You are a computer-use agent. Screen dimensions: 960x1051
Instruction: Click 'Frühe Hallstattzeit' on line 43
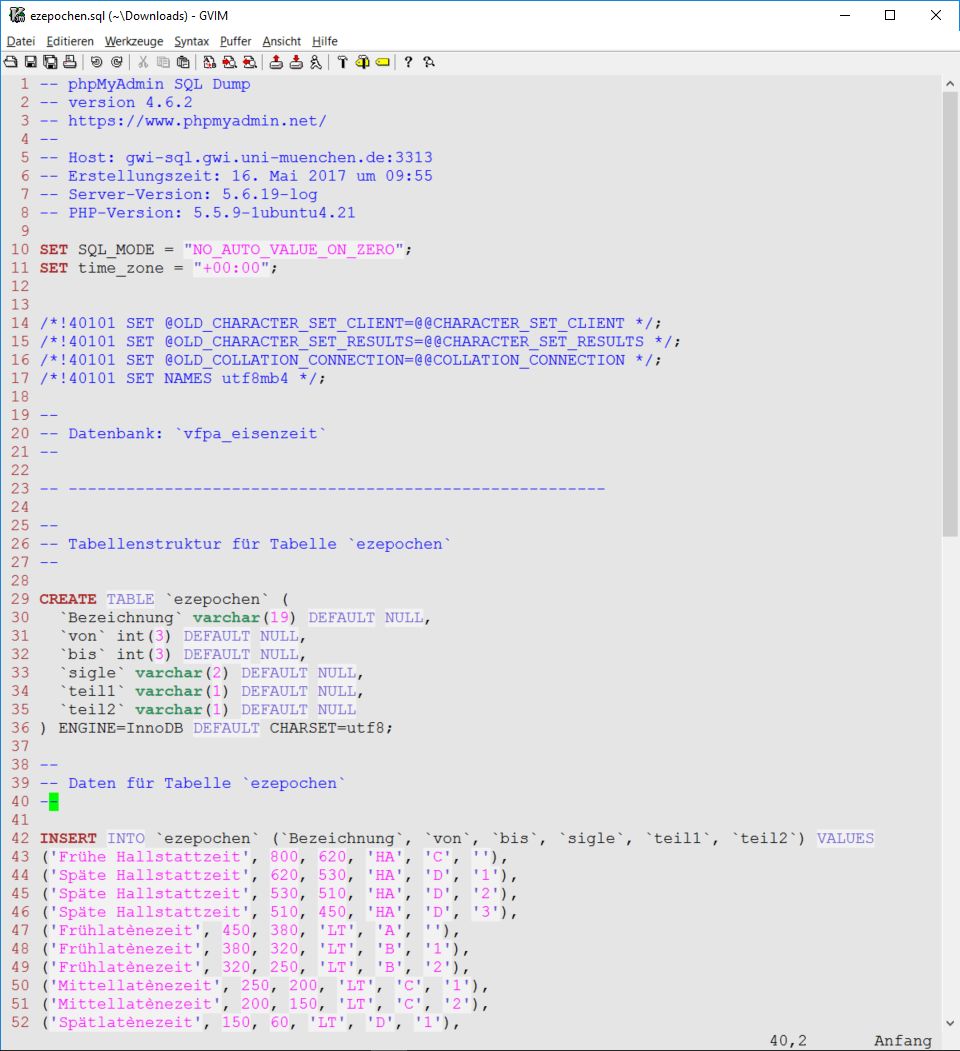pyautogui.click(x=149, y=857)
